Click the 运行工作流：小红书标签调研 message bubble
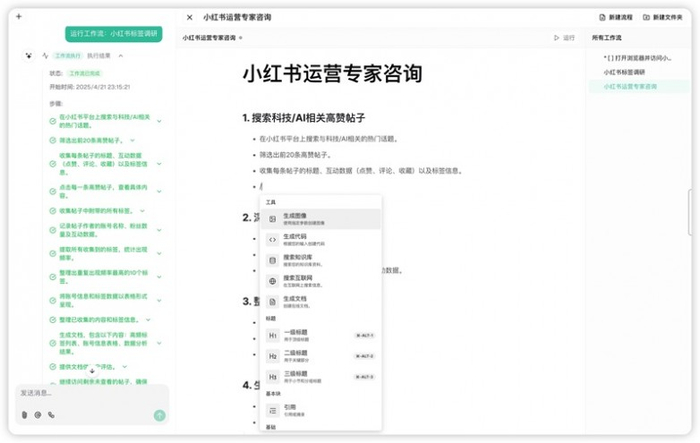 [x=113, y=34]
